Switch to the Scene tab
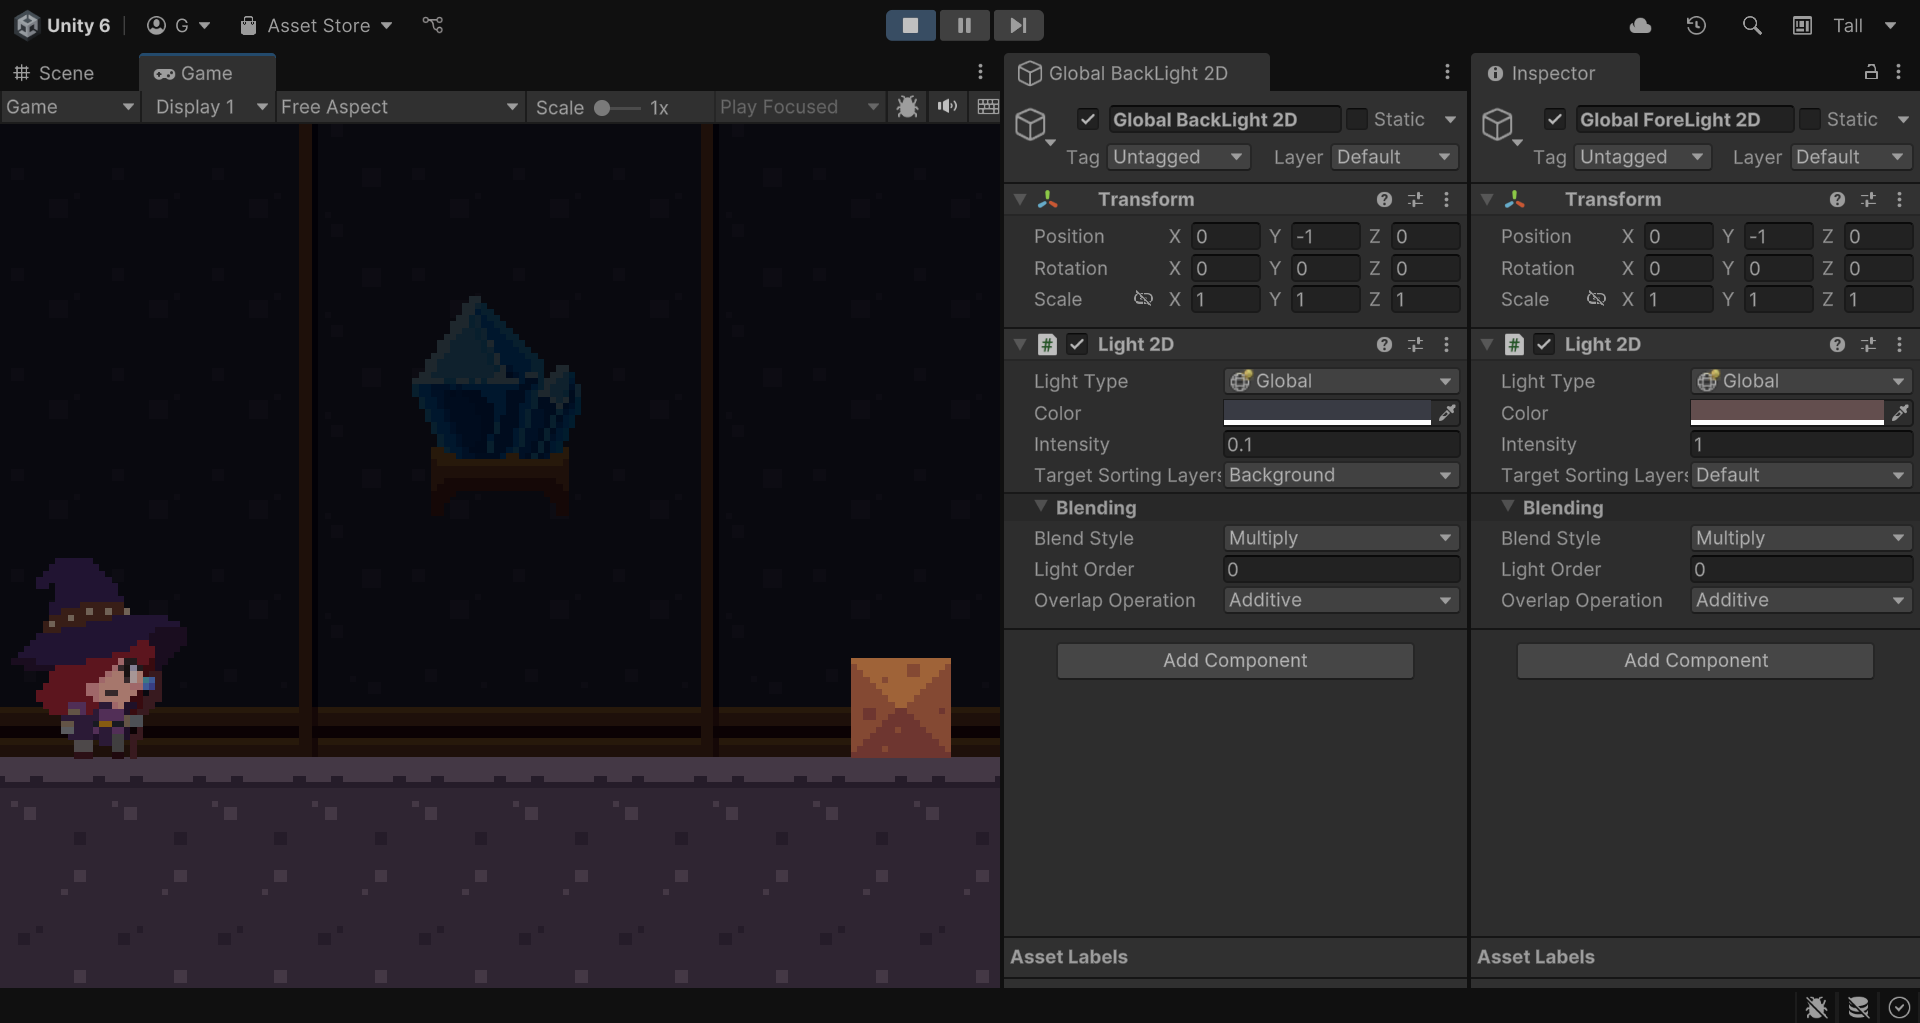 tap(66, 73)
